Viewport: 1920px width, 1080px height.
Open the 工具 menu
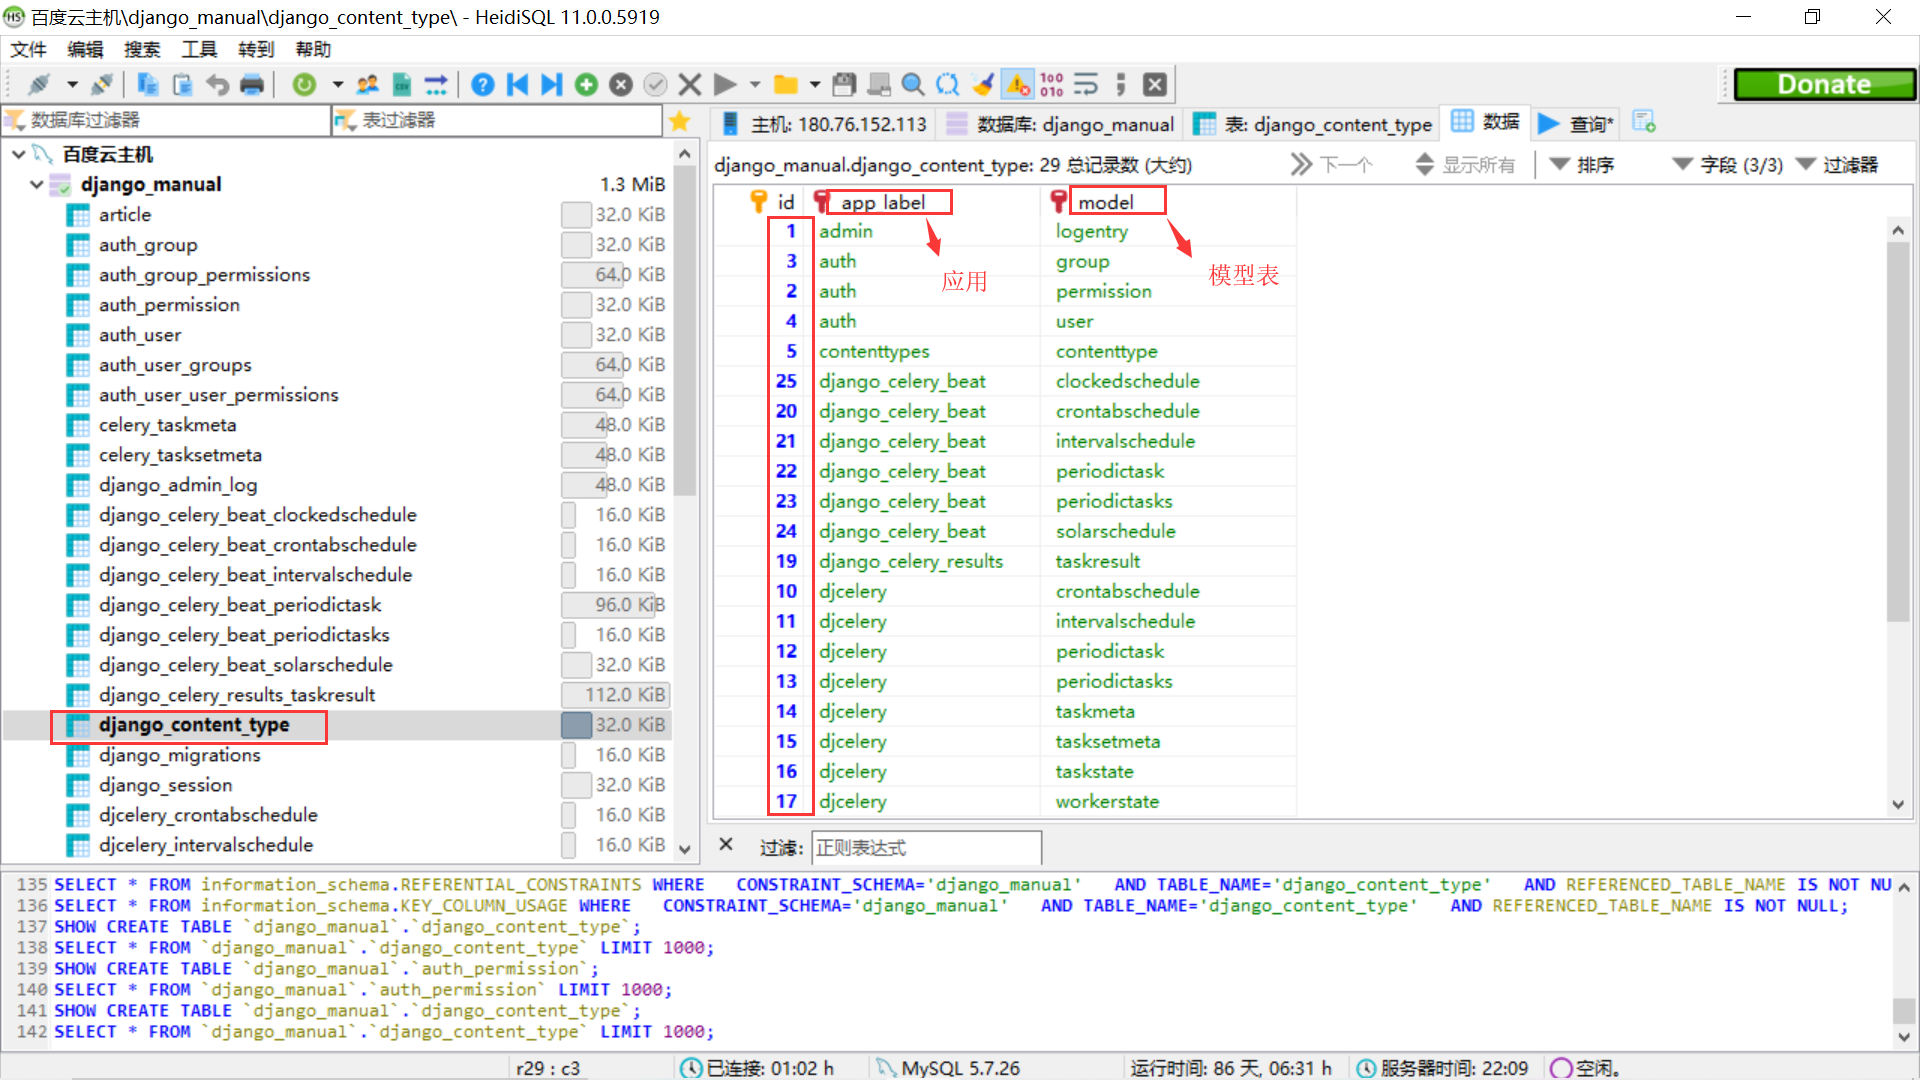(199, 49)
